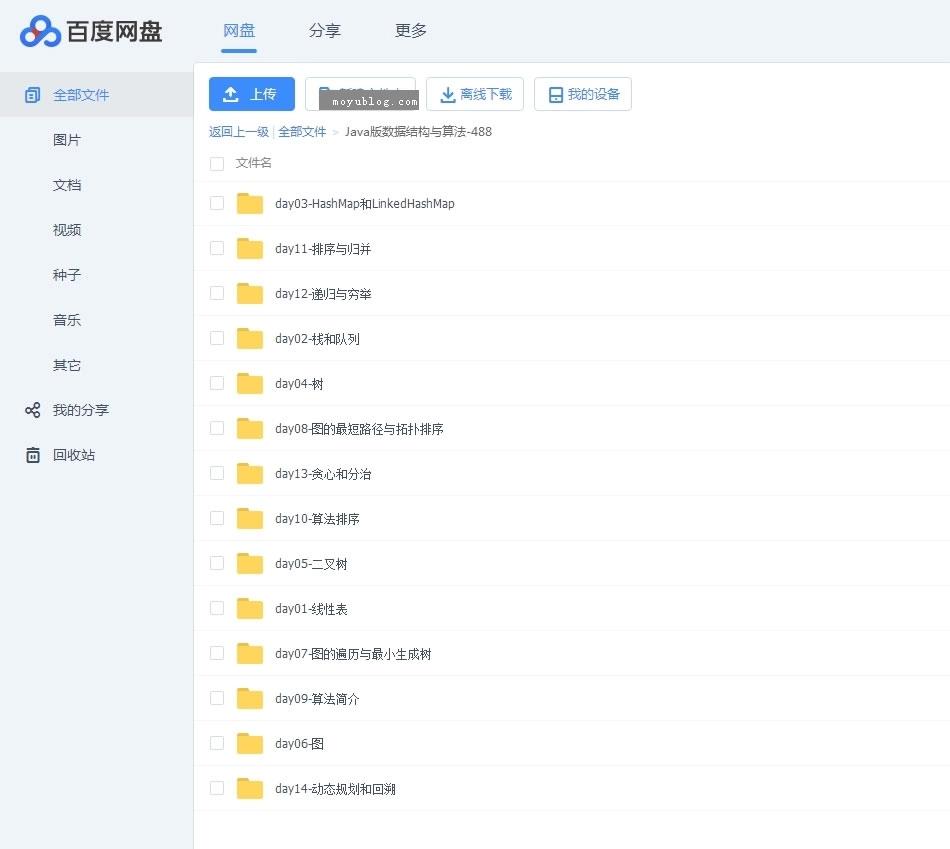
Task: Open the 我的设备 button
Action: 583,94
